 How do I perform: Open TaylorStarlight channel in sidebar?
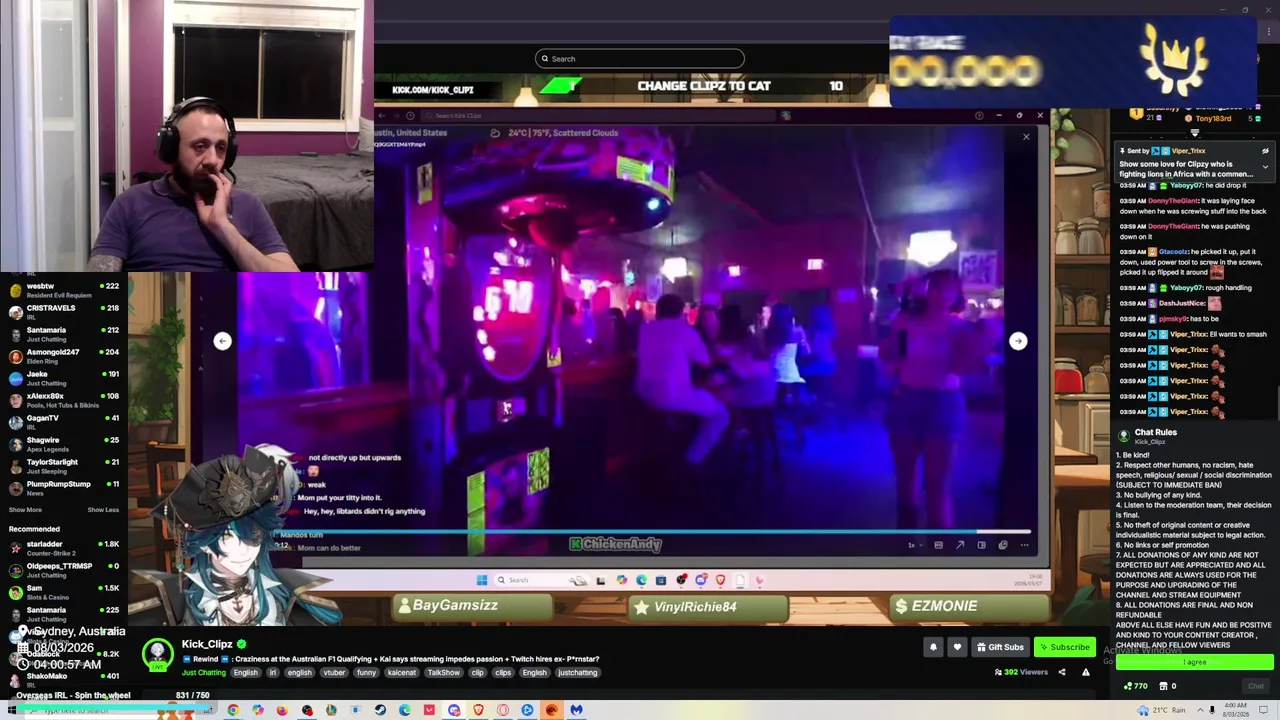[x=62, y=466]
